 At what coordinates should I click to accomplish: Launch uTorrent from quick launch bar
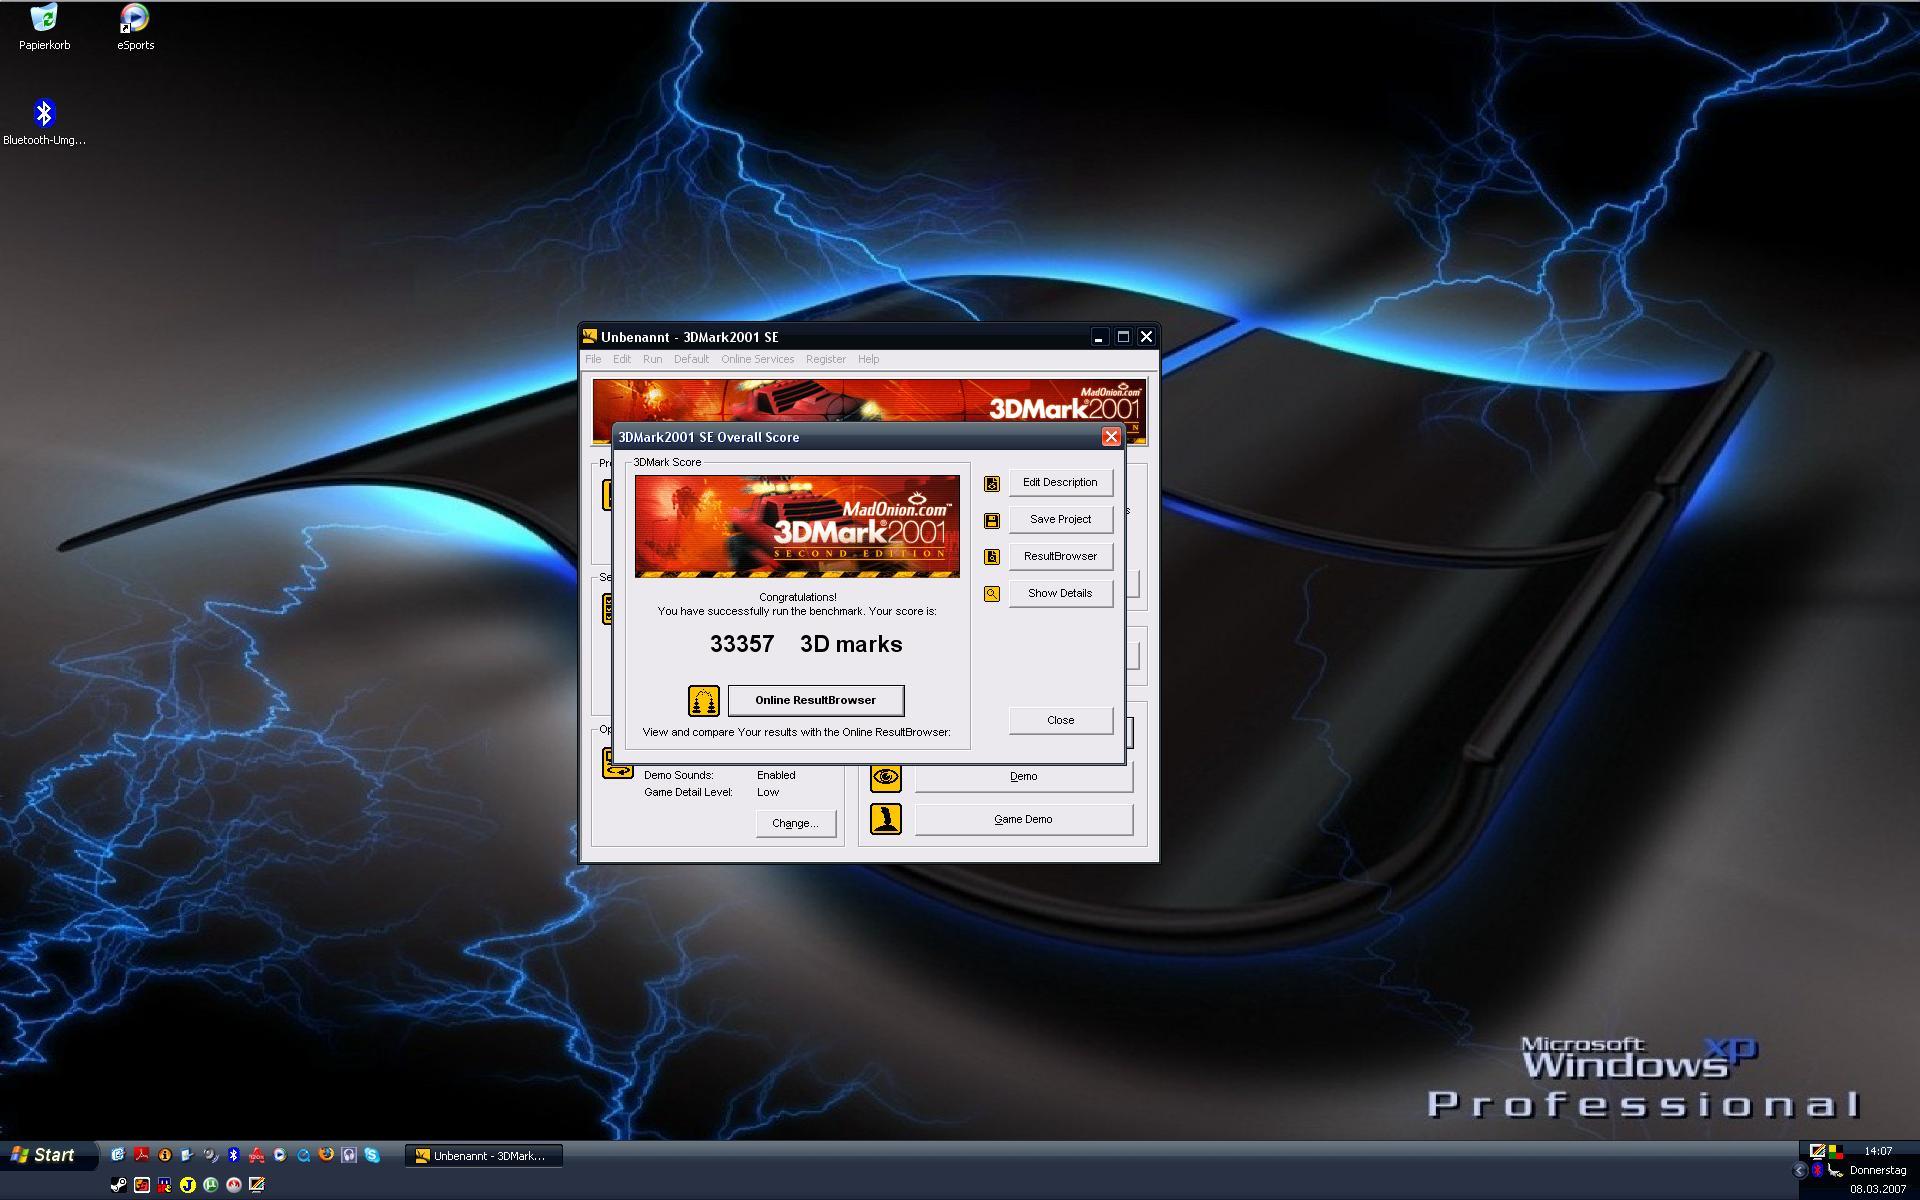(211, 1185)
